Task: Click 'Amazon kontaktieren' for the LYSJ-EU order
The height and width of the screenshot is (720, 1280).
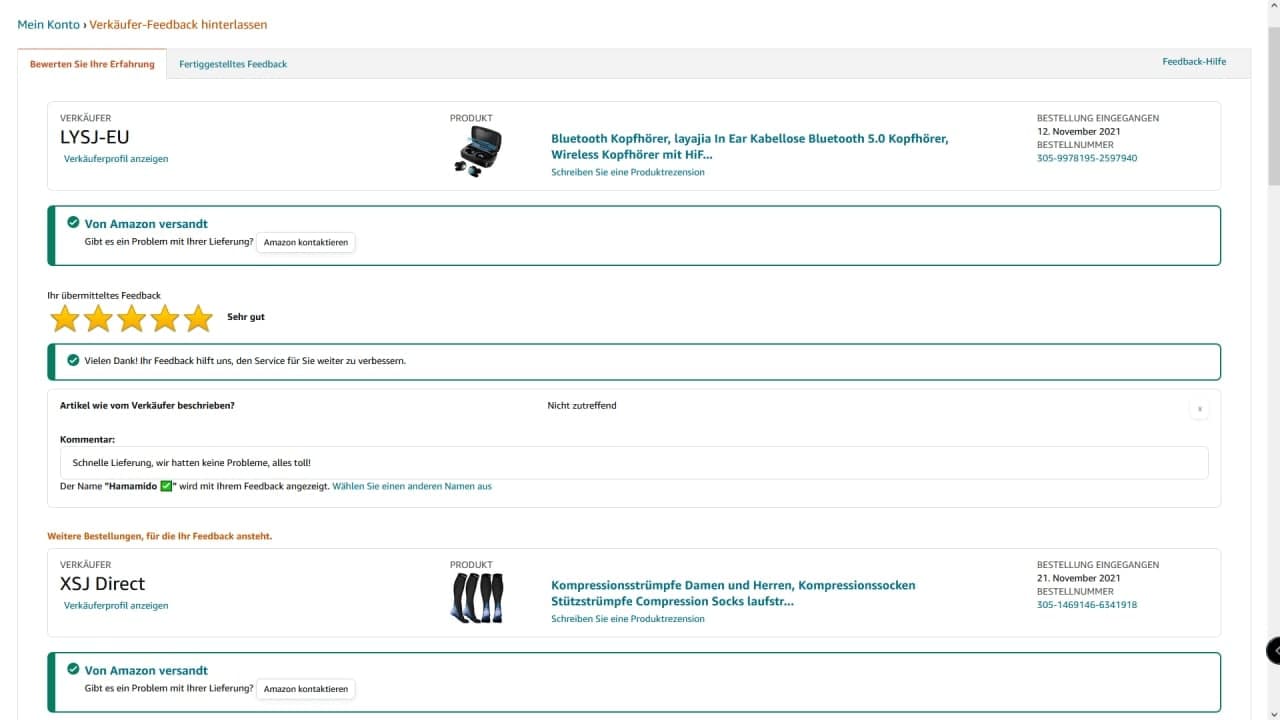Action: pos(306,242)
